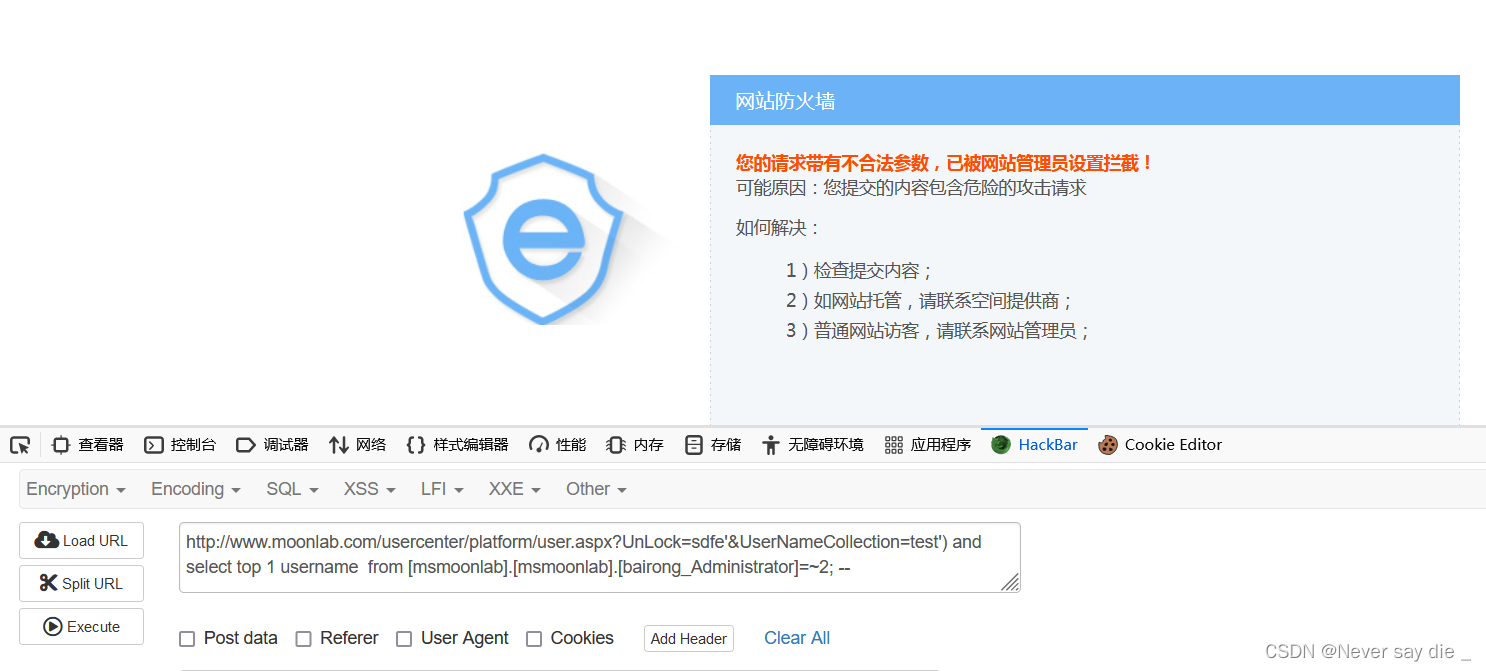Expand the XXE dropdown
This screenshot has width=1486, height=671.
pyautogui.click(x=515, y=489)
